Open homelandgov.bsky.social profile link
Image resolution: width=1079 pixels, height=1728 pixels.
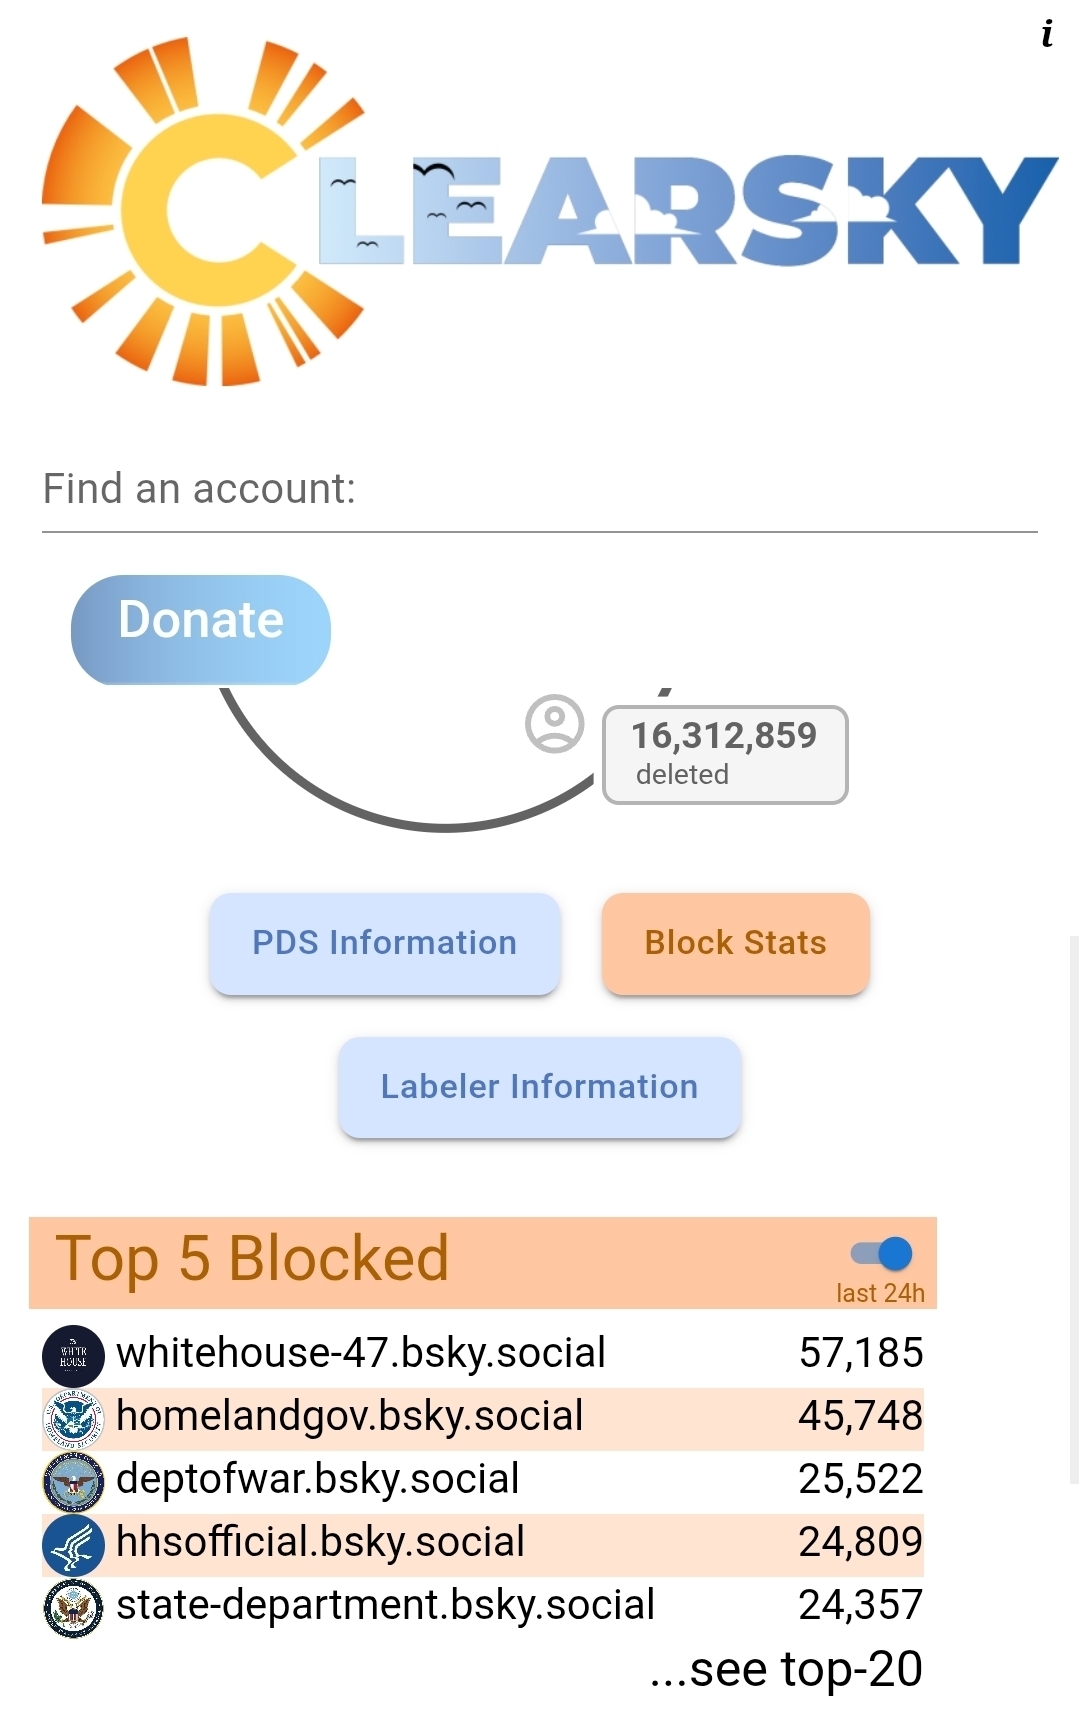pos(350,1416)
